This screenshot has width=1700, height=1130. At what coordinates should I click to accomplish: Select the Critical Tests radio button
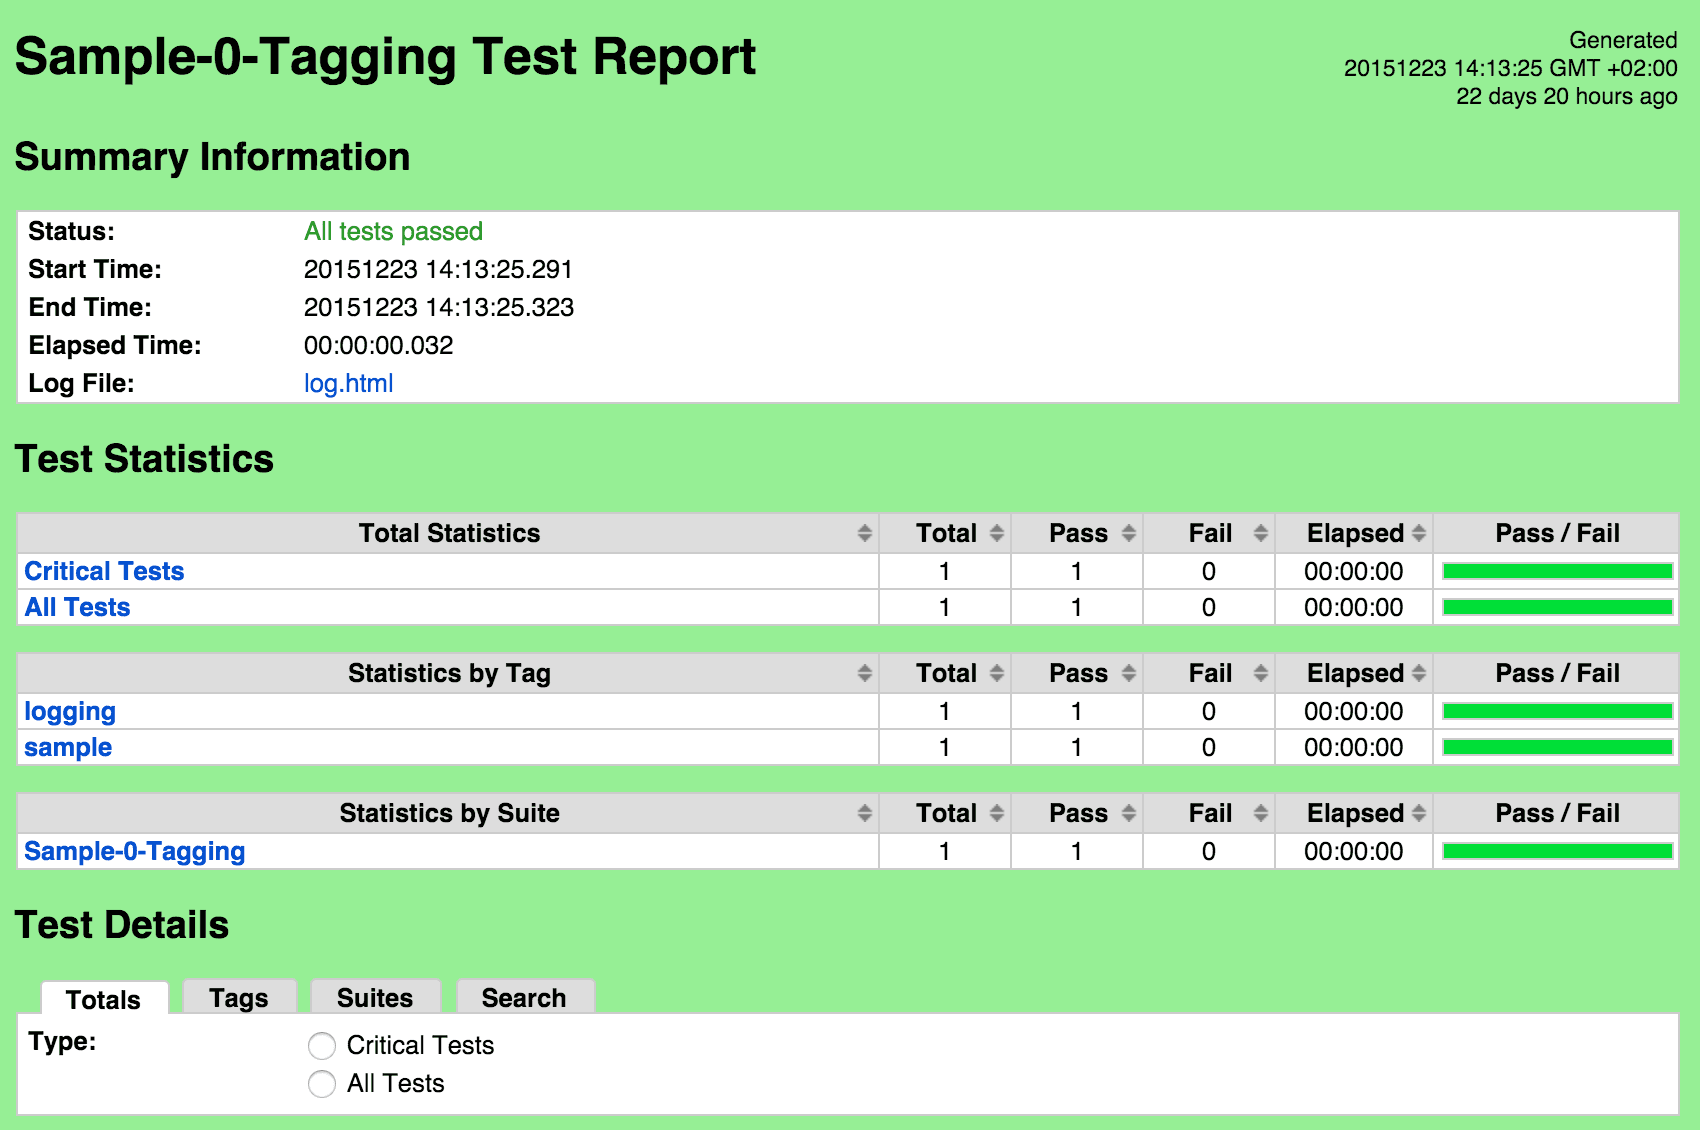322,1046
